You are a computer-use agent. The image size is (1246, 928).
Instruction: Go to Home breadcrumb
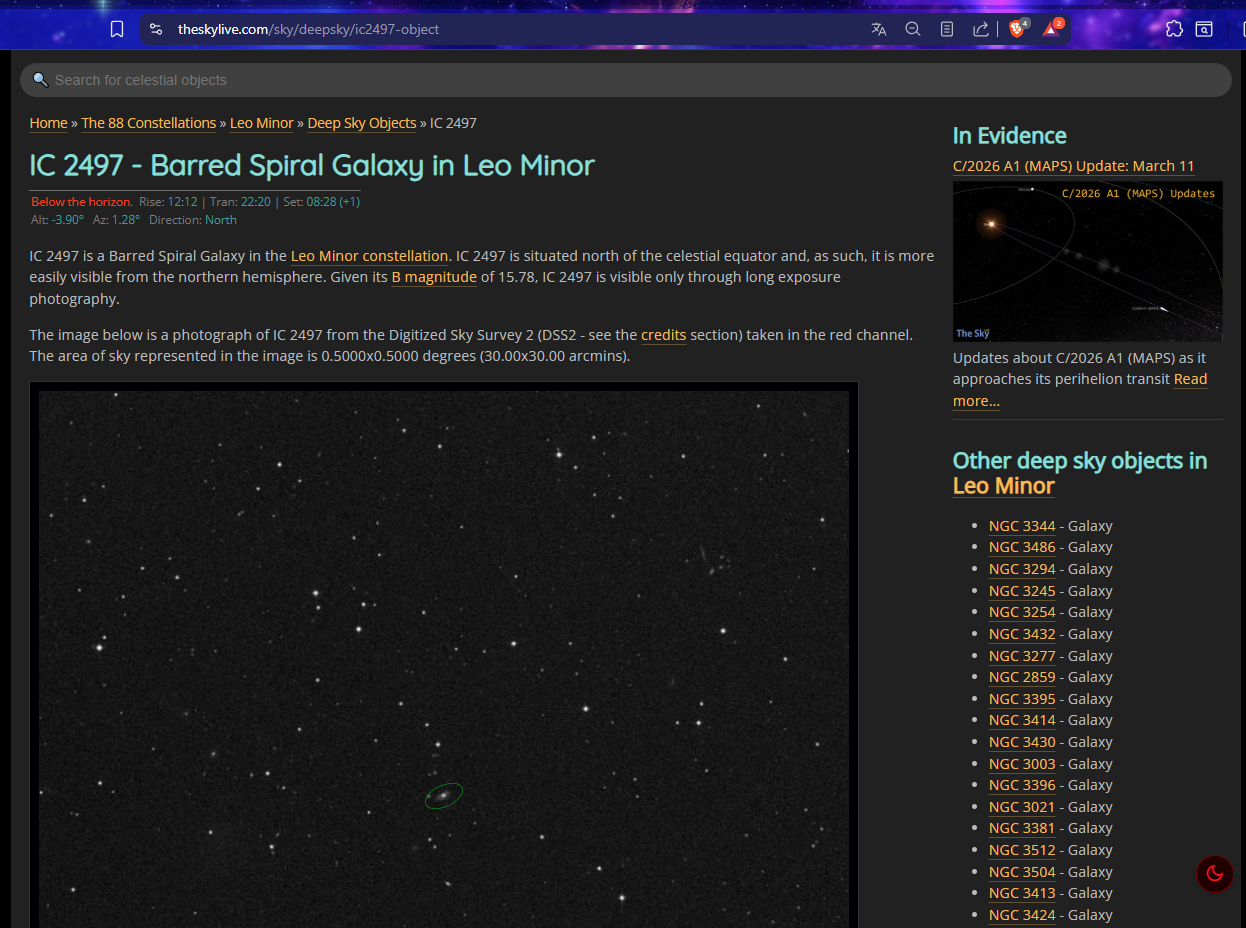49,123
